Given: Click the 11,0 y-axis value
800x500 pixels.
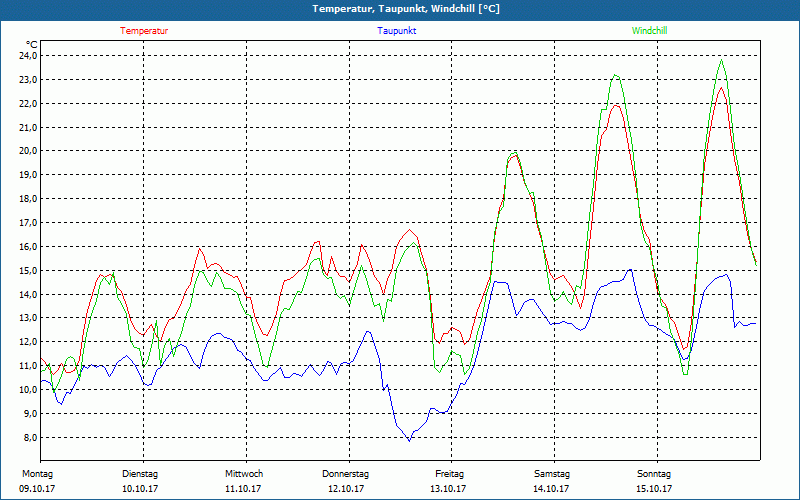Looking at the screenshot, I should 28,366.
